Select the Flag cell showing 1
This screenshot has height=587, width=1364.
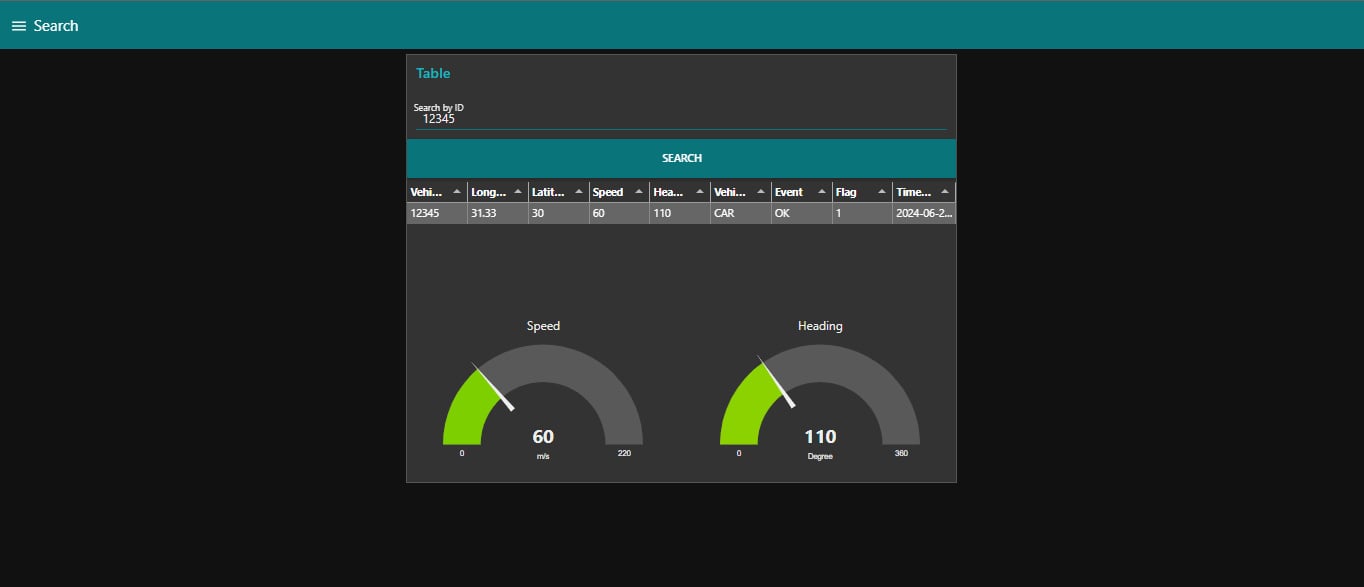pyautogui.click(x=862, y=213)
